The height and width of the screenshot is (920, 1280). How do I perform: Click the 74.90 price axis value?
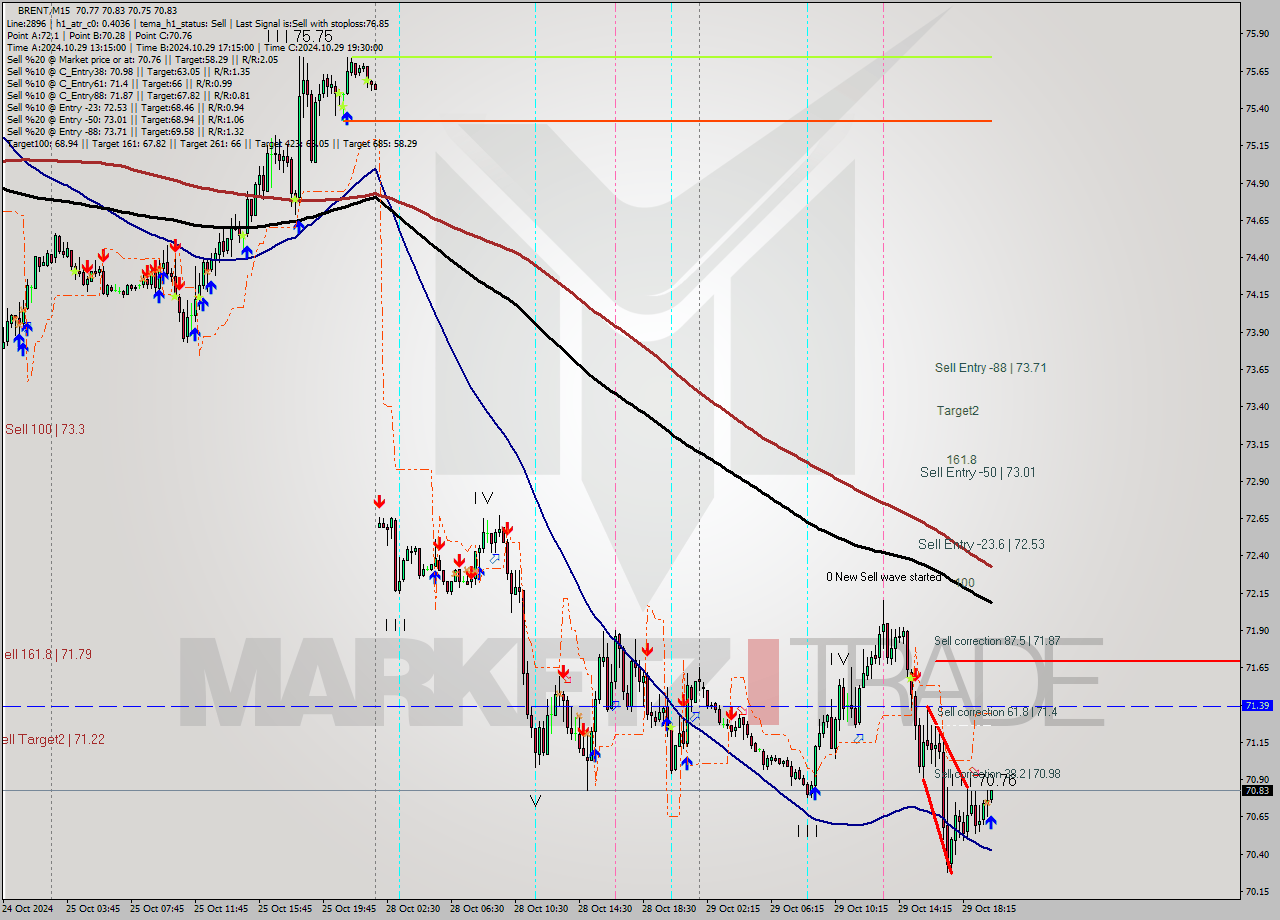pyautogui.click(x=1257, y=184)
